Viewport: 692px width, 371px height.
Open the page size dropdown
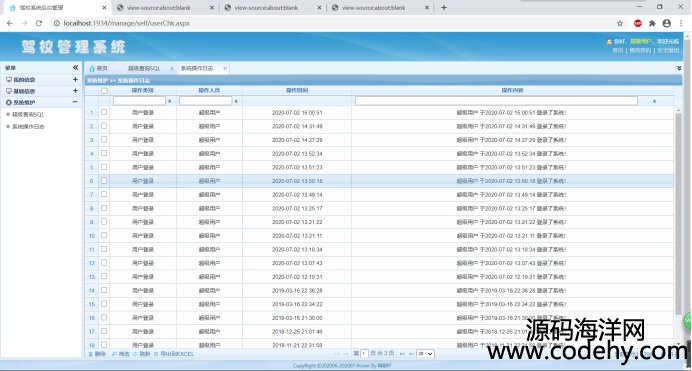coord(425,353)
